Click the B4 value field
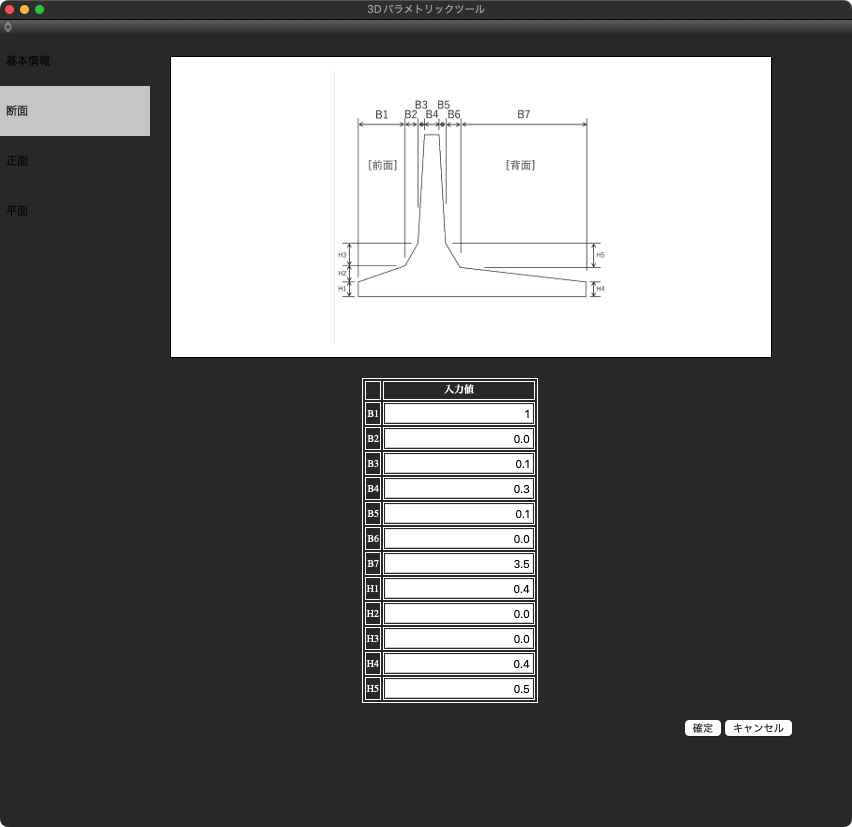 pos(458,489)
